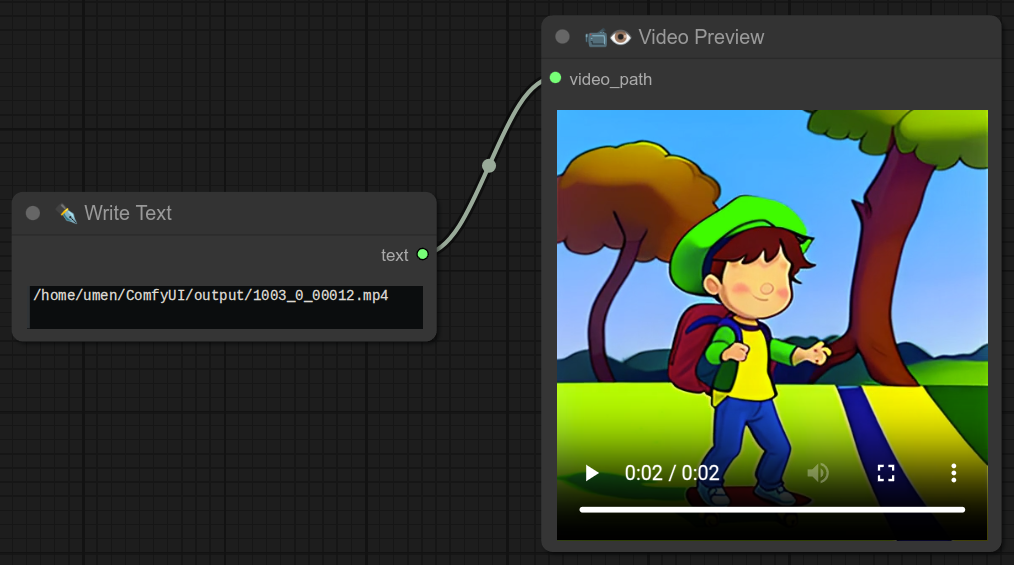Viewport: 1014px width, 565px height.
Task: Click the video progress bar
Action: pos(772,510)
